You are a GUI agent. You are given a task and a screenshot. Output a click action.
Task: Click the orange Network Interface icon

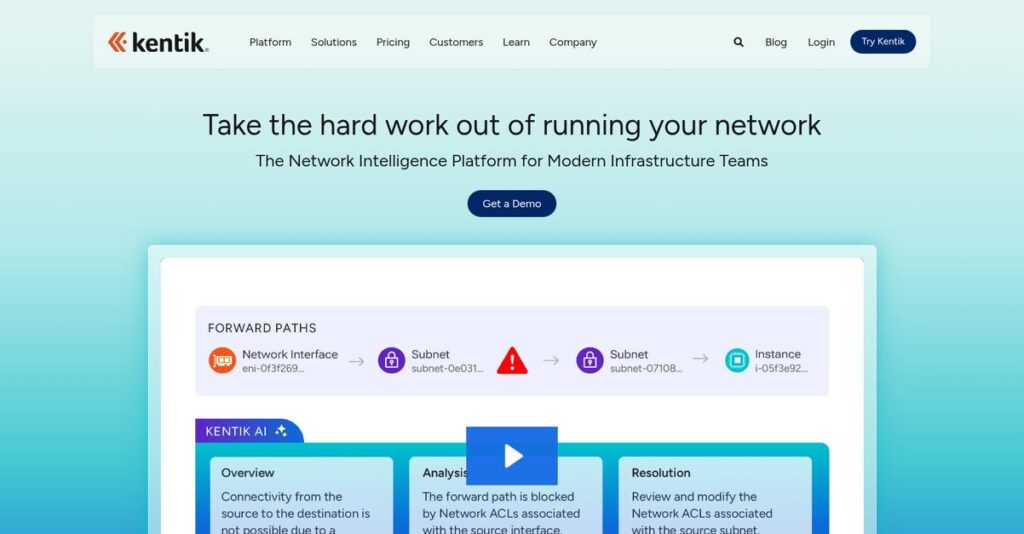tap(222, 360)
